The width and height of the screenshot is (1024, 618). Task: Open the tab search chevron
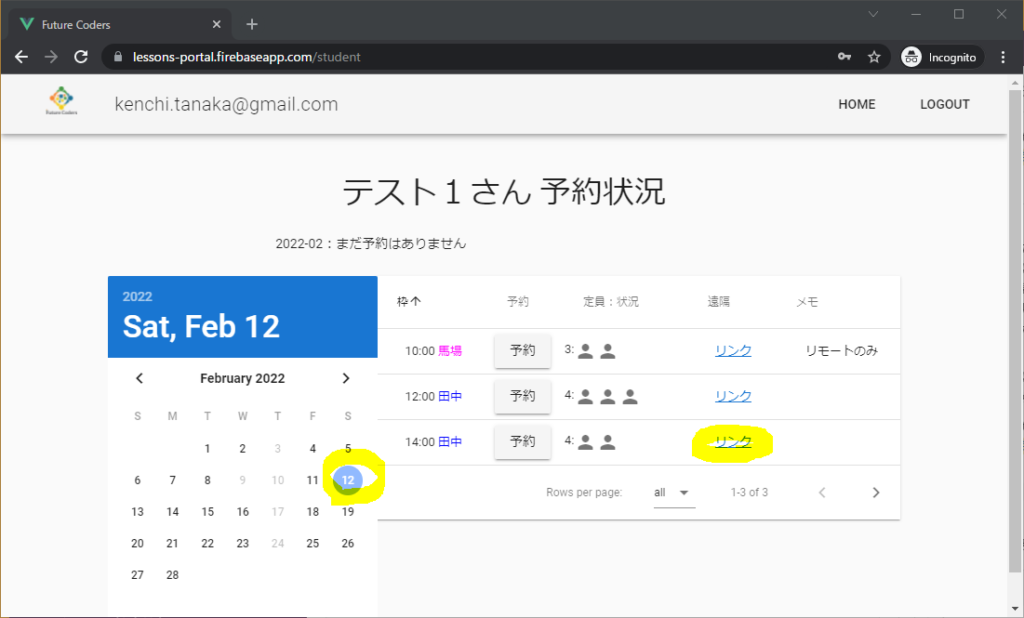[873, 14]
